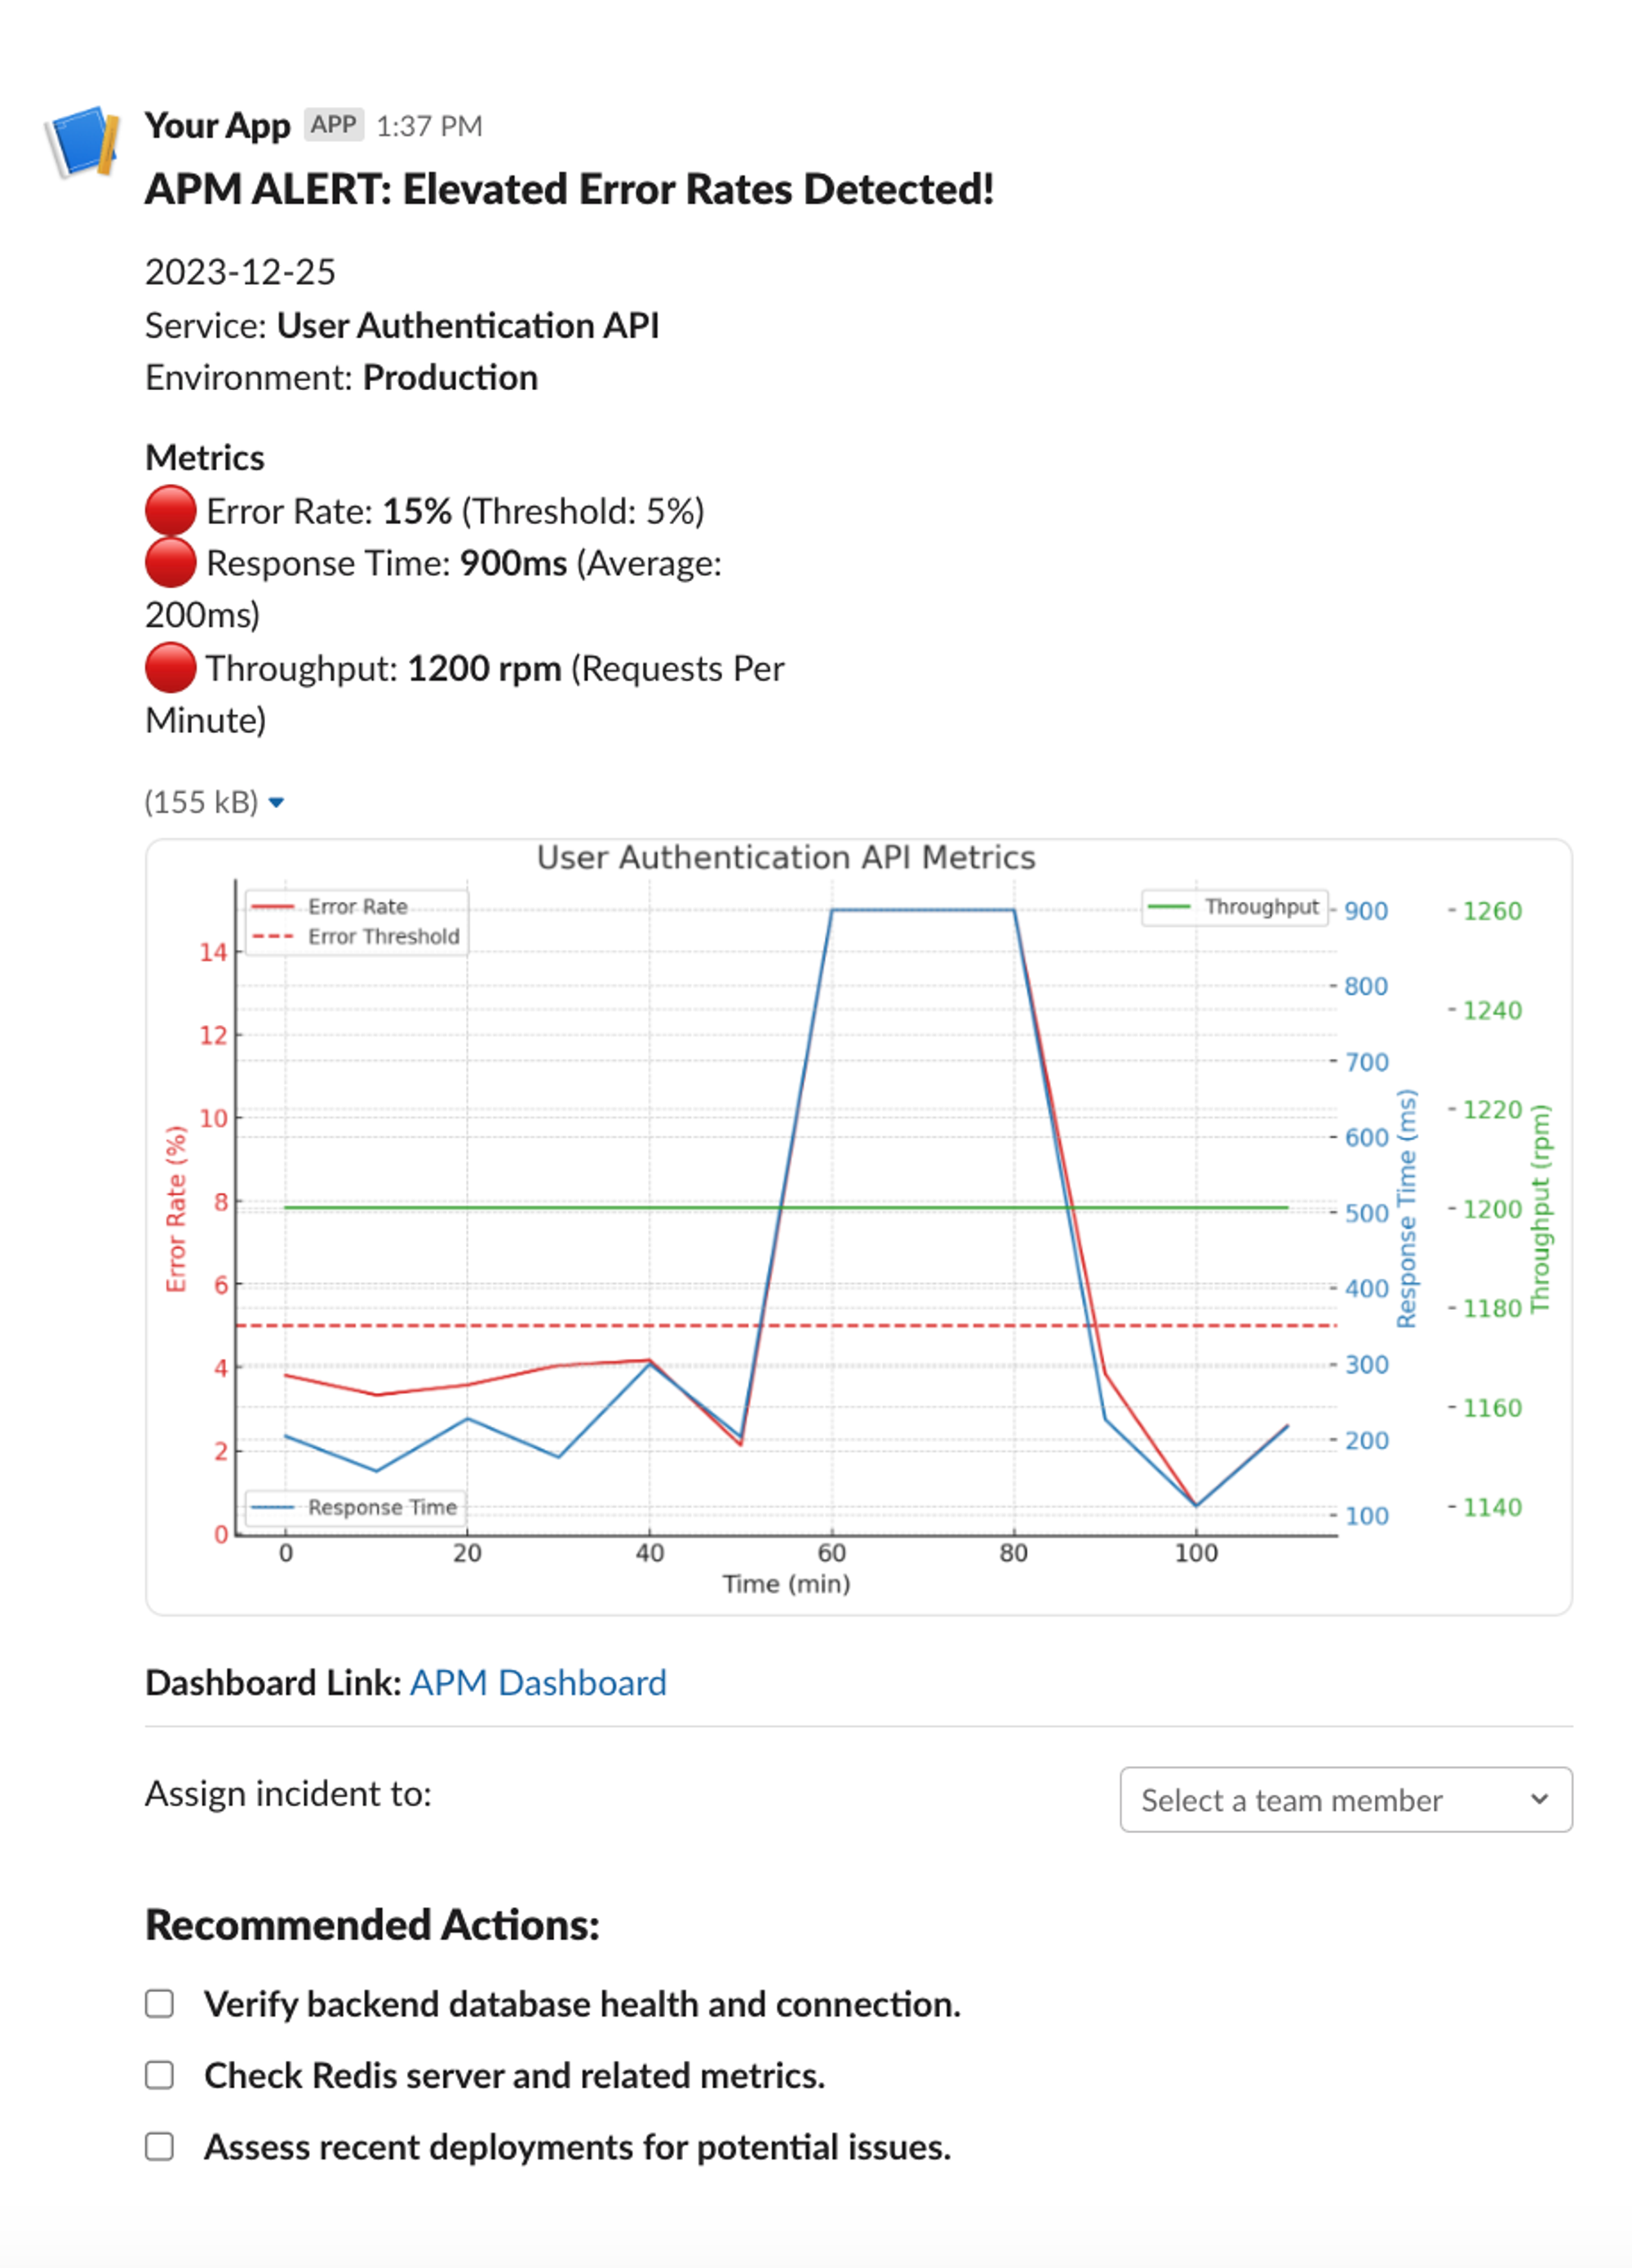Screen dimensions: 1632x2268
Task: Click the red circle beside Throughput
Action: point(170,668)
